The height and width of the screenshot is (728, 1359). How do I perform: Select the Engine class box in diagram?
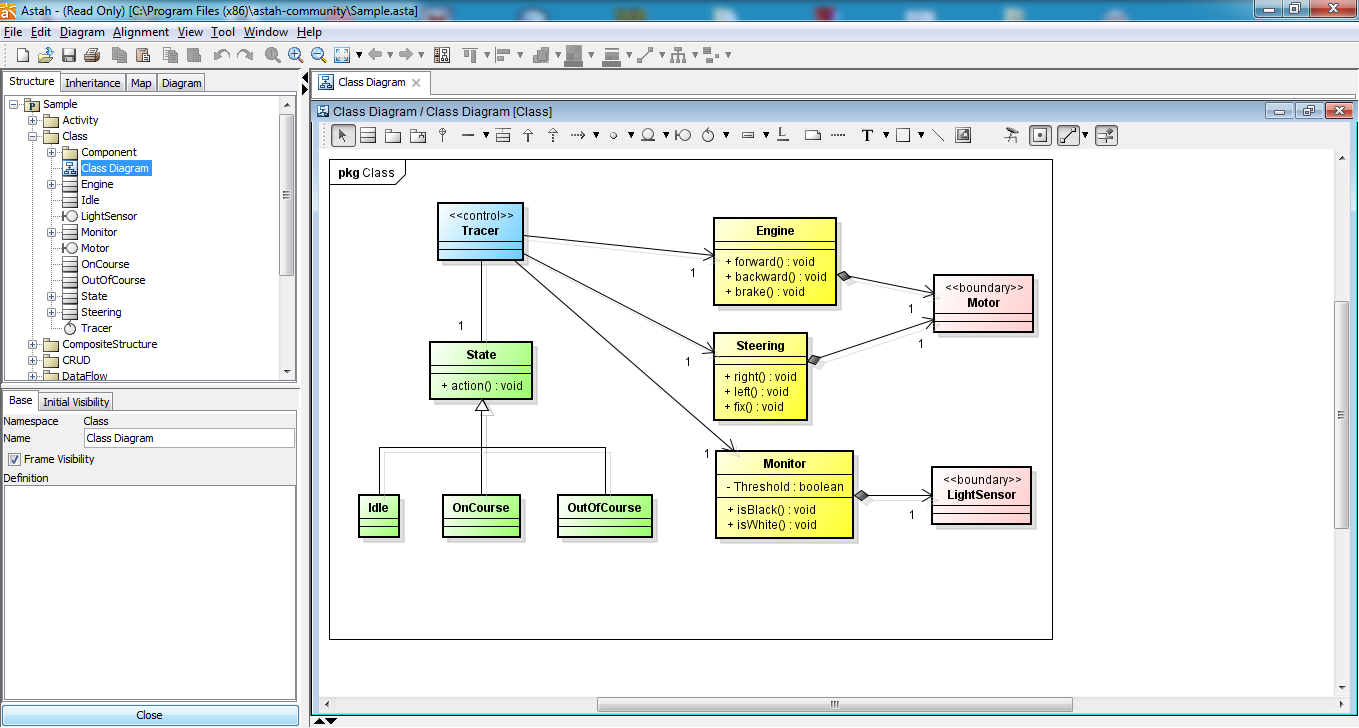[x=775, y=261]
